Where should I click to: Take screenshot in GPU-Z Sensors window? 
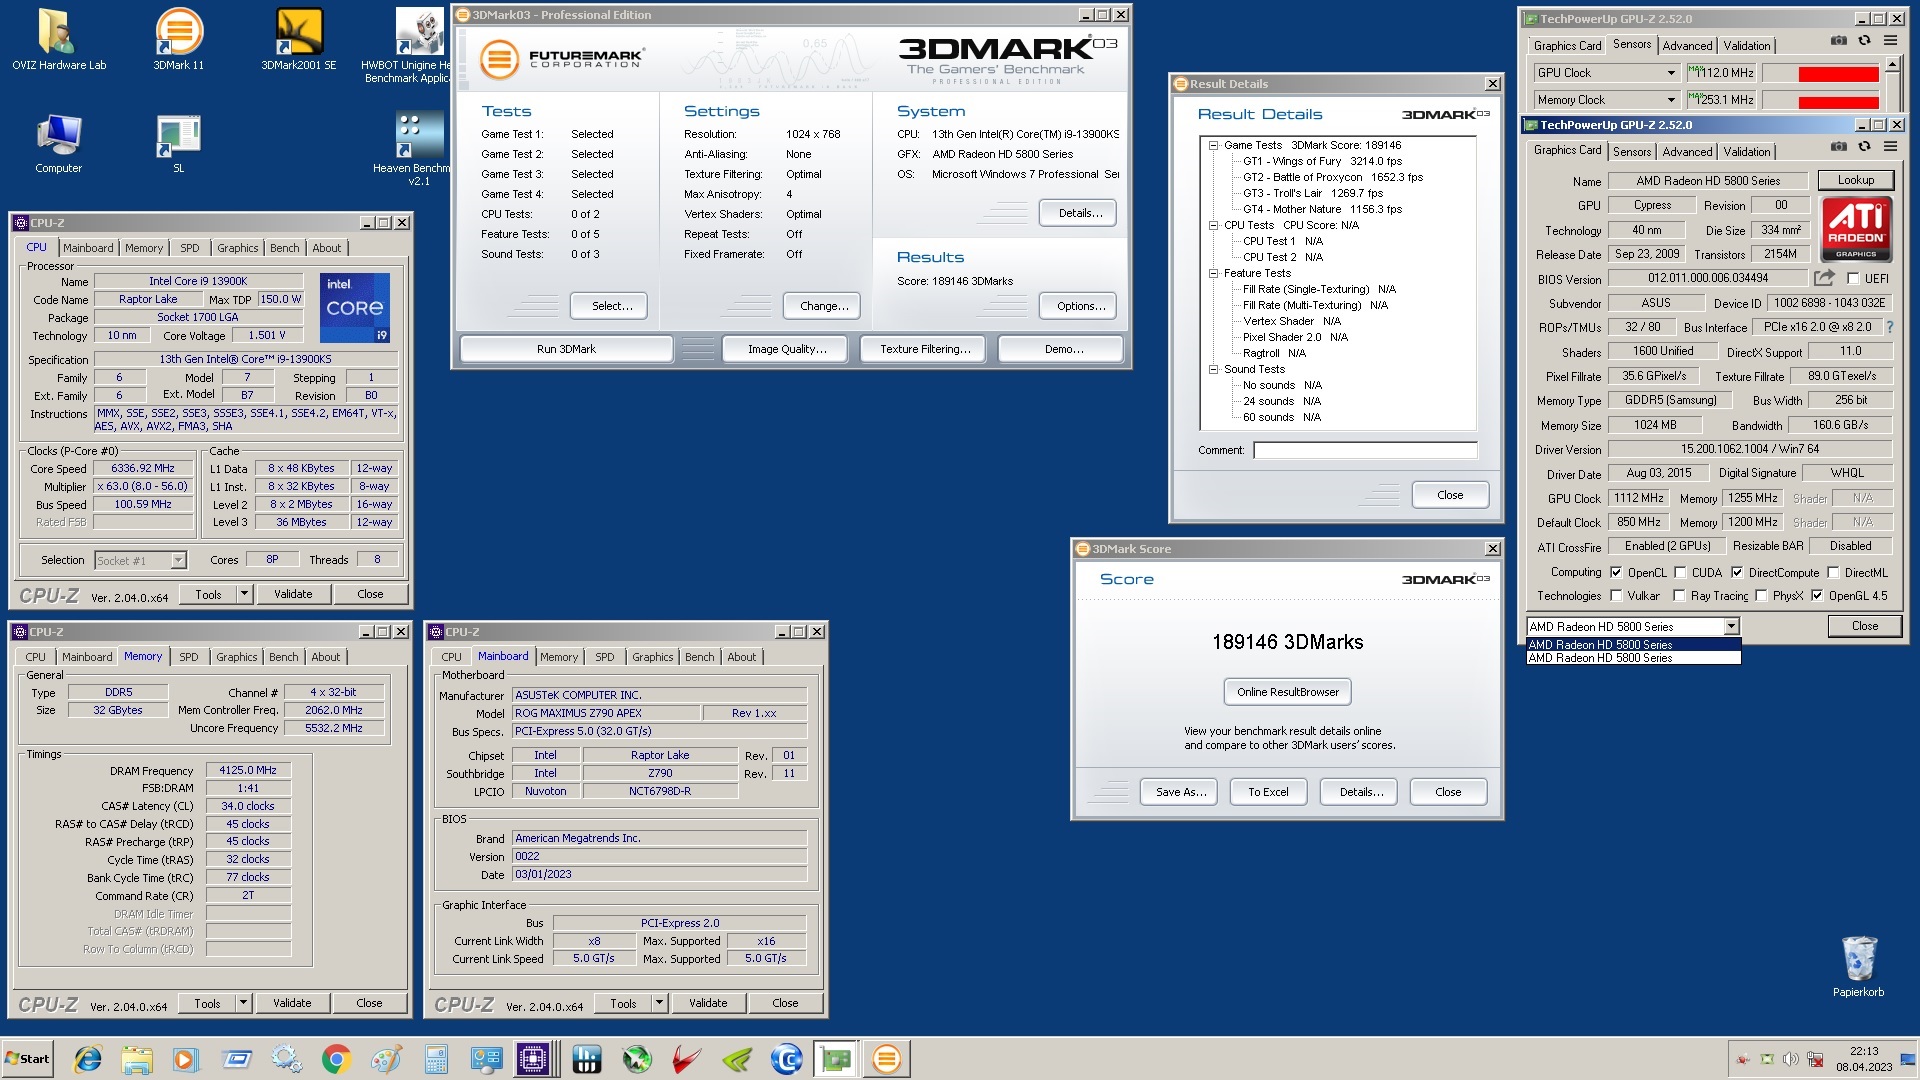[x=1838, y=41]
